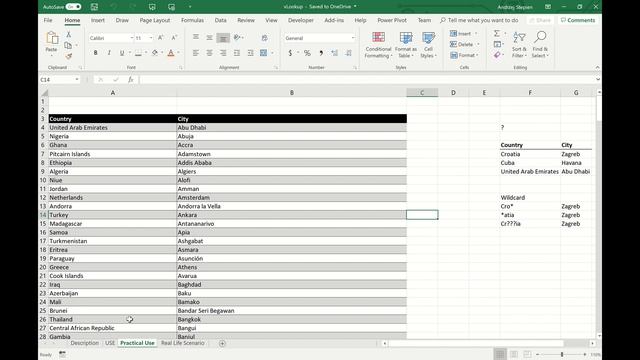Click the Increase Decimal icon

(335, 53)
